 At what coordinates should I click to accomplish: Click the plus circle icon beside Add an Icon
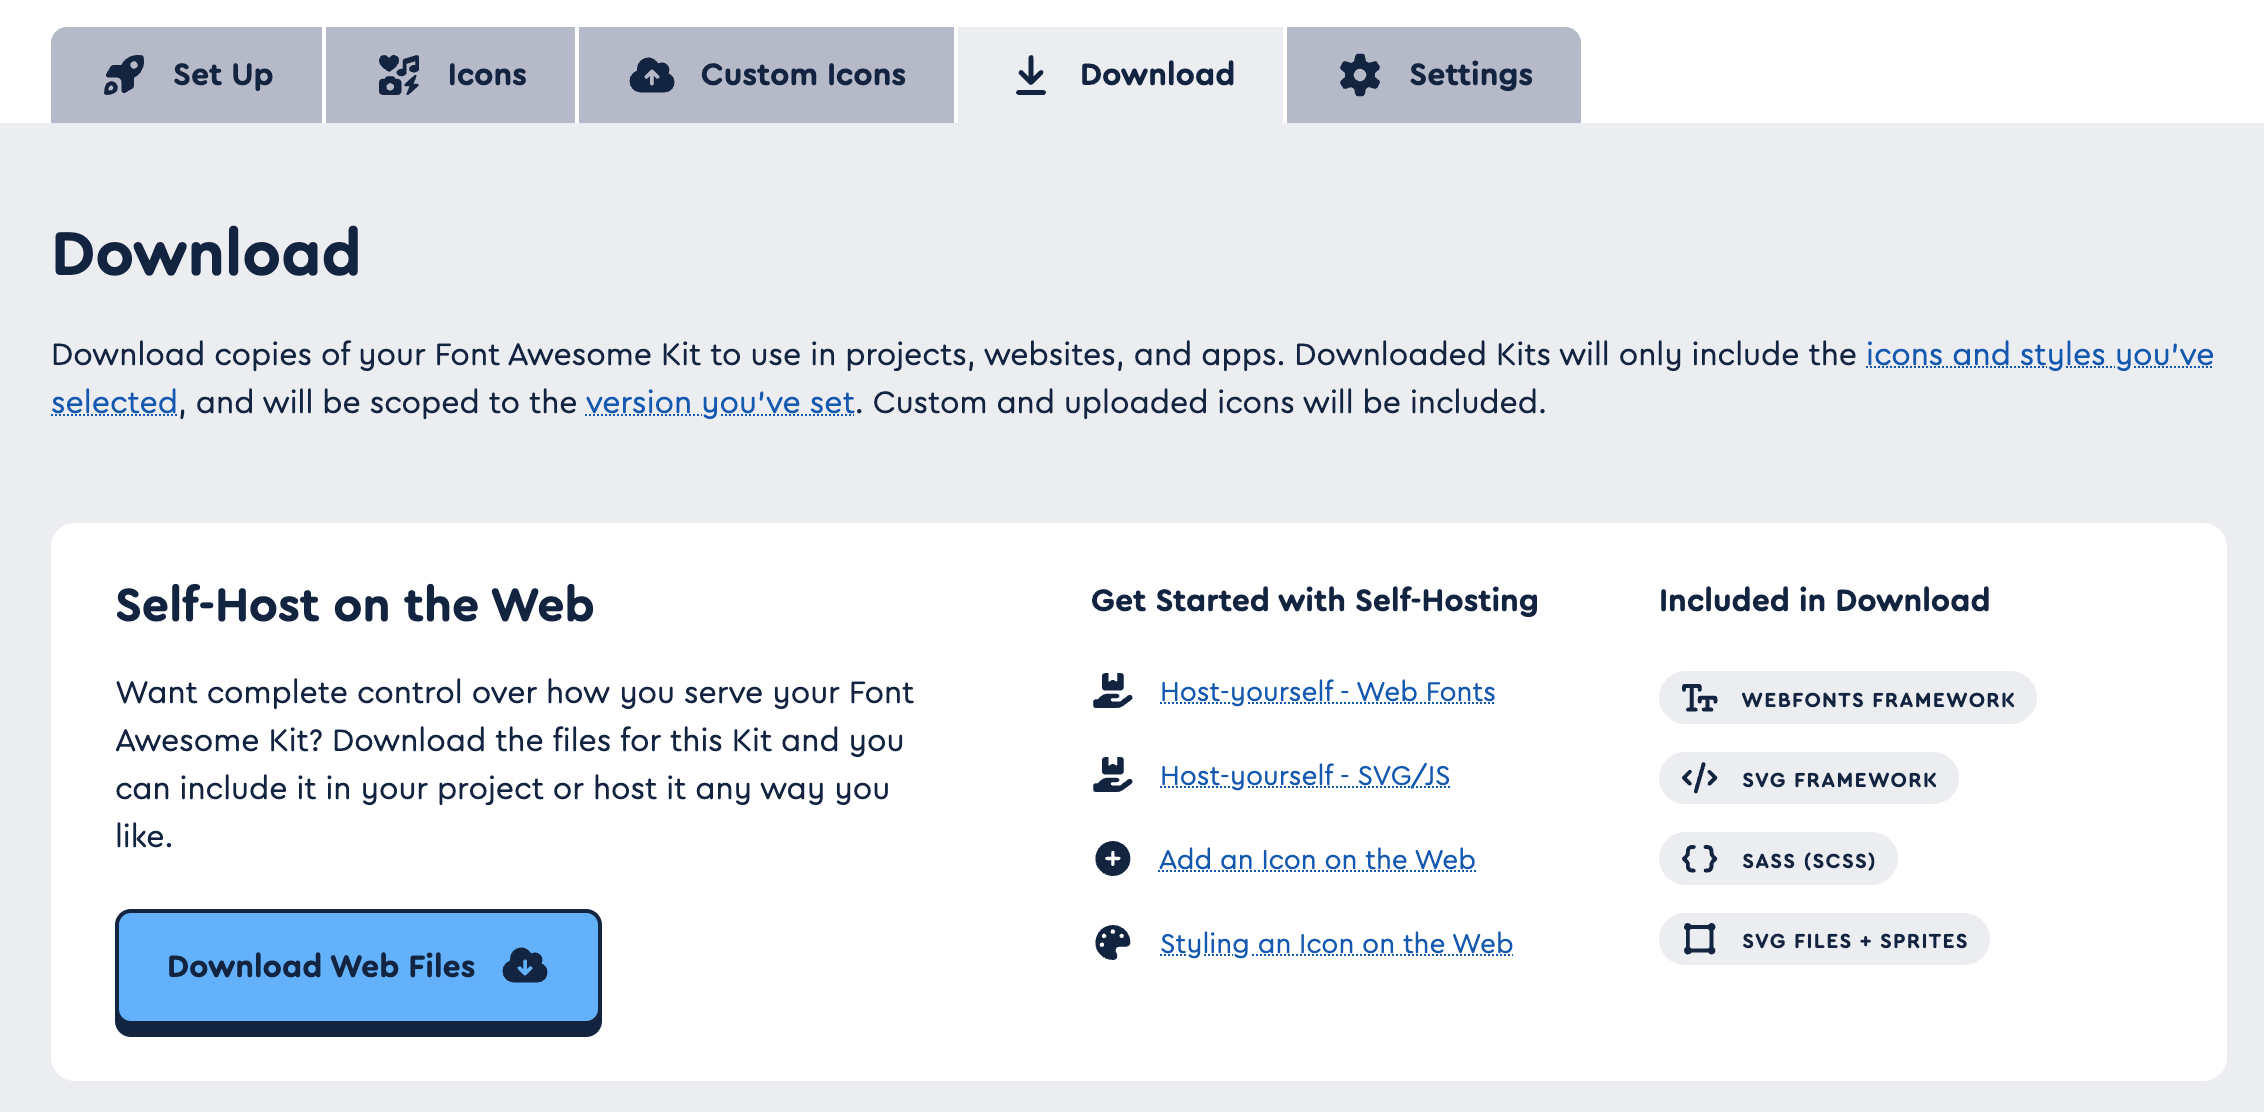click(x=1112, y=859)
